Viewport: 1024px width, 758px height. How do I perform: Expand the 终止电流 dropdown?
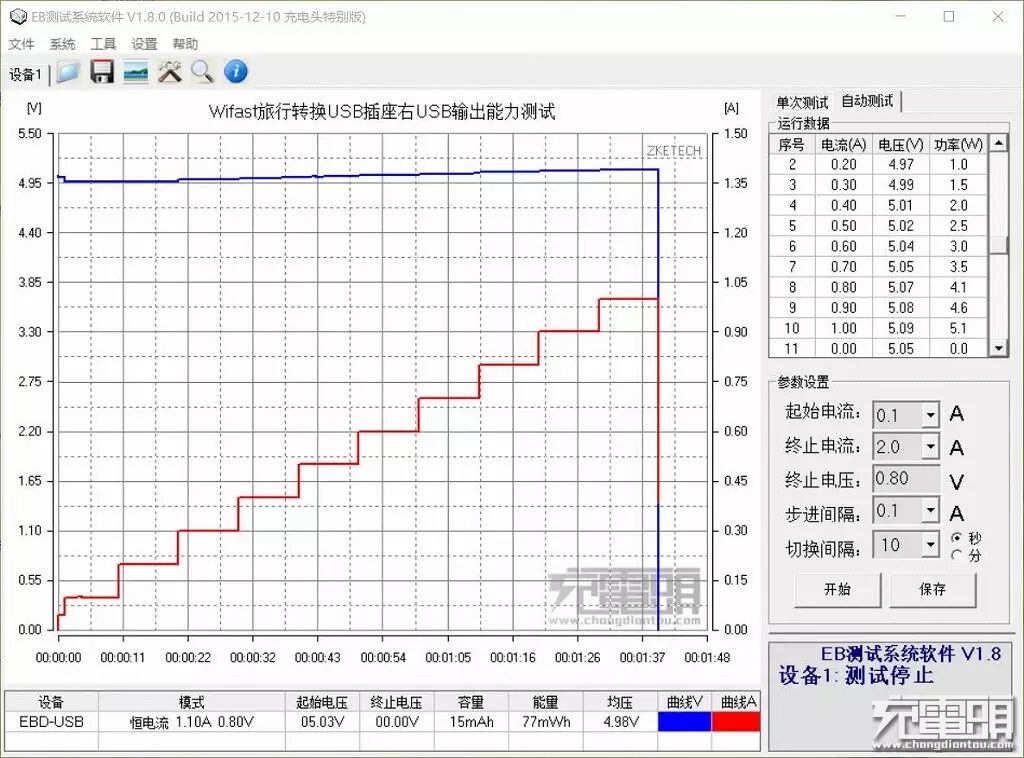click(931, 447)
